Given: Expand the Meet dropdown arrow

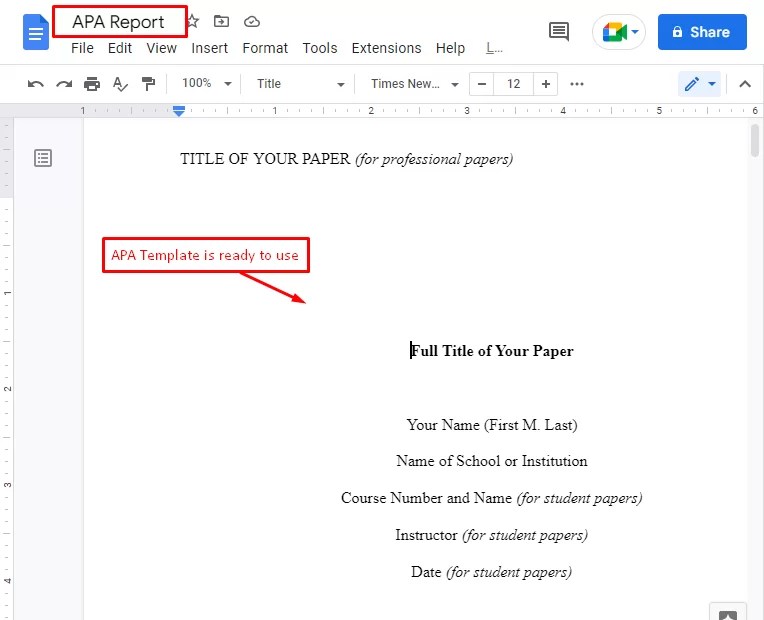Looking at the screenshot, I should [x=635, y=32].
